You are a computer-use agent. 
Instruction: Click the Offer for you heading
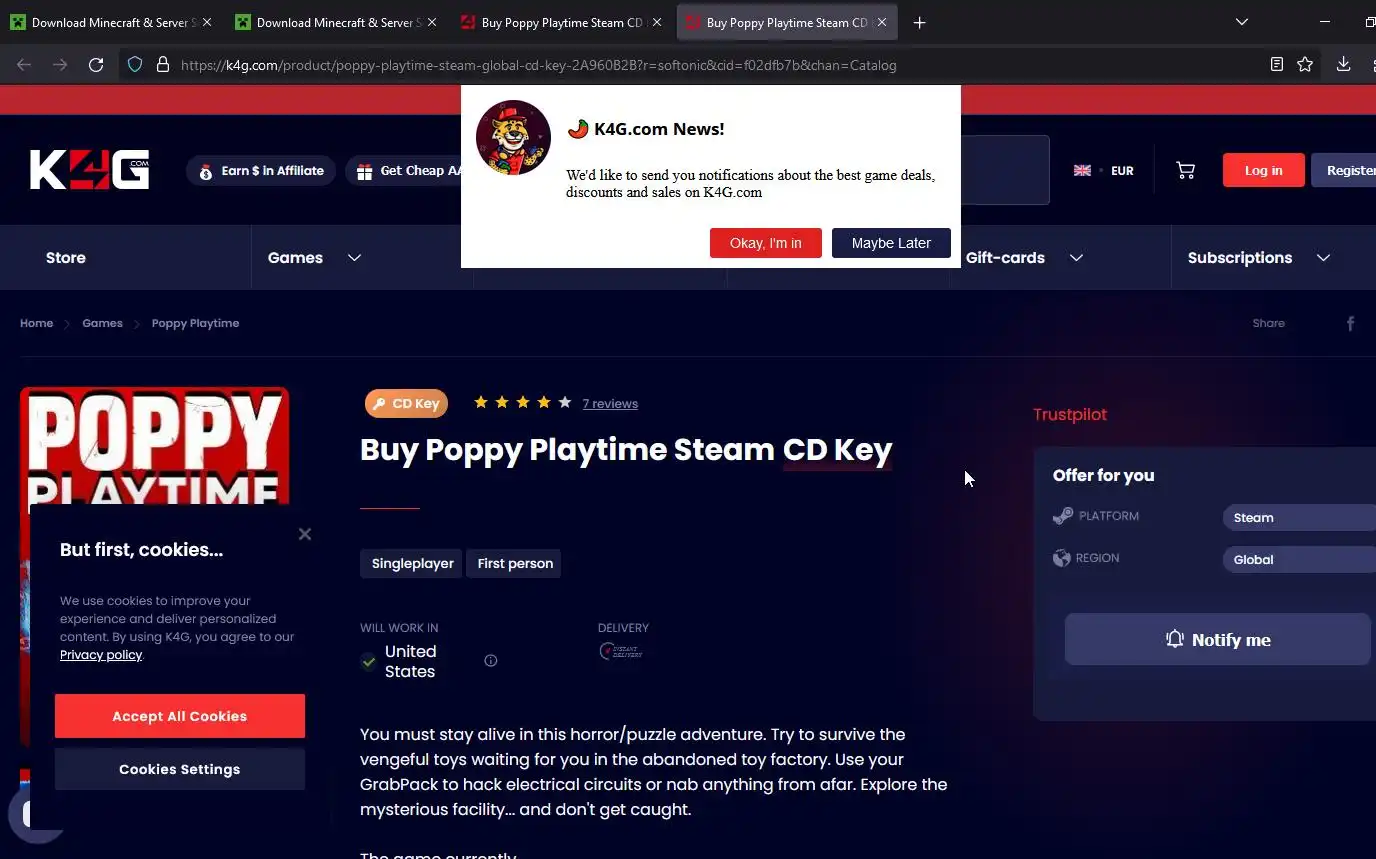[x=1103, y=475]
